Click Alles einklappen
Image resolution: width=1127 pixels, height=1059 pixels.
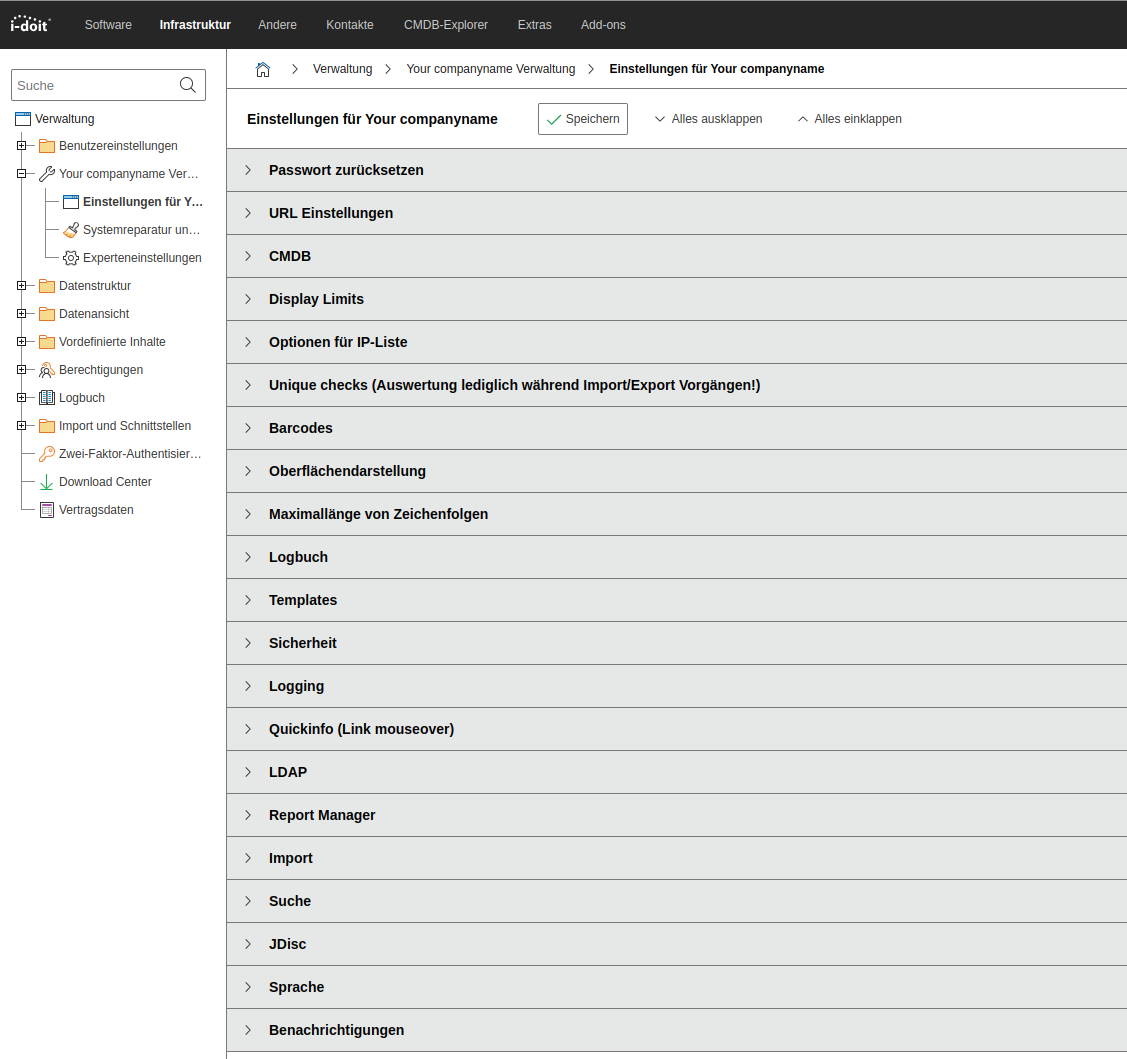849,119
